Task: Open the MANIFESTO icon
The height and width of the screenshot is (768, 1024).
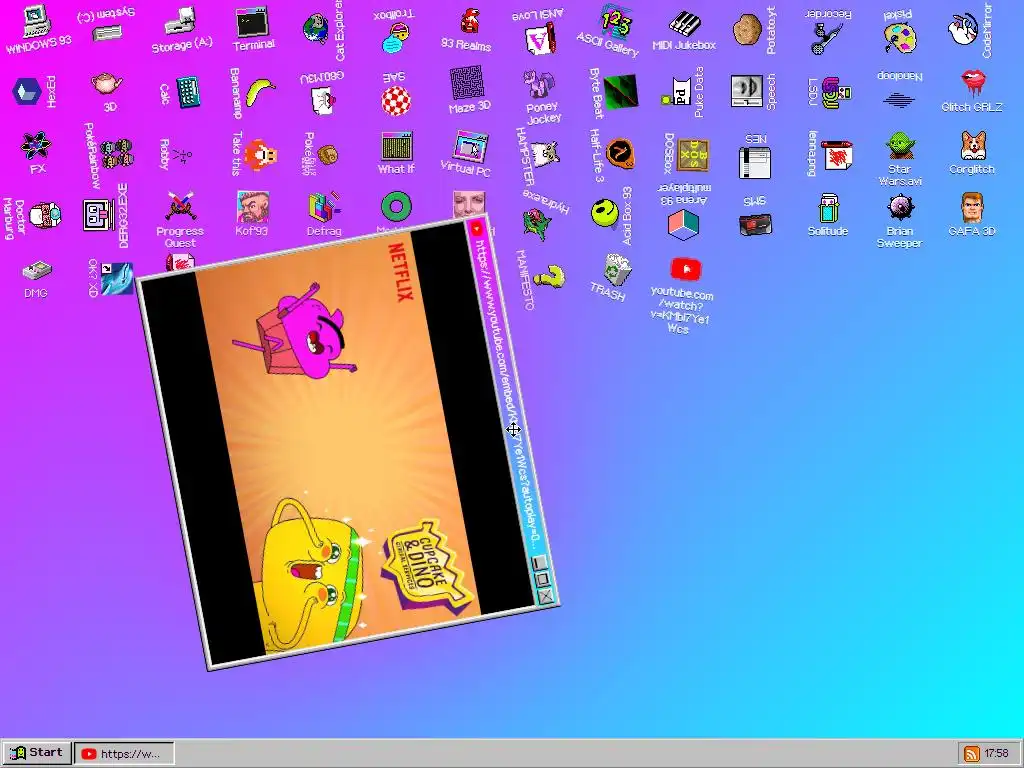Action: 550,277
